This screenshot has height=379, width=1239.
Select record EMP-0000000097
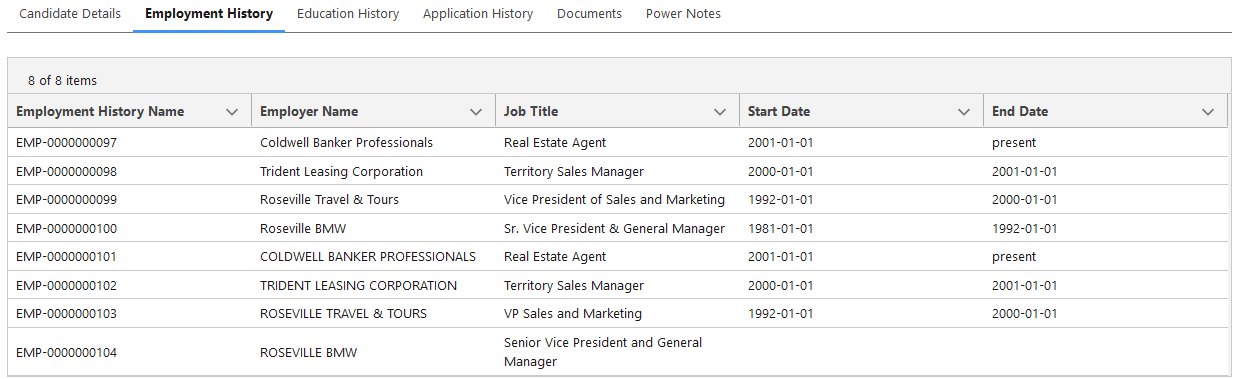coord(67,143)
